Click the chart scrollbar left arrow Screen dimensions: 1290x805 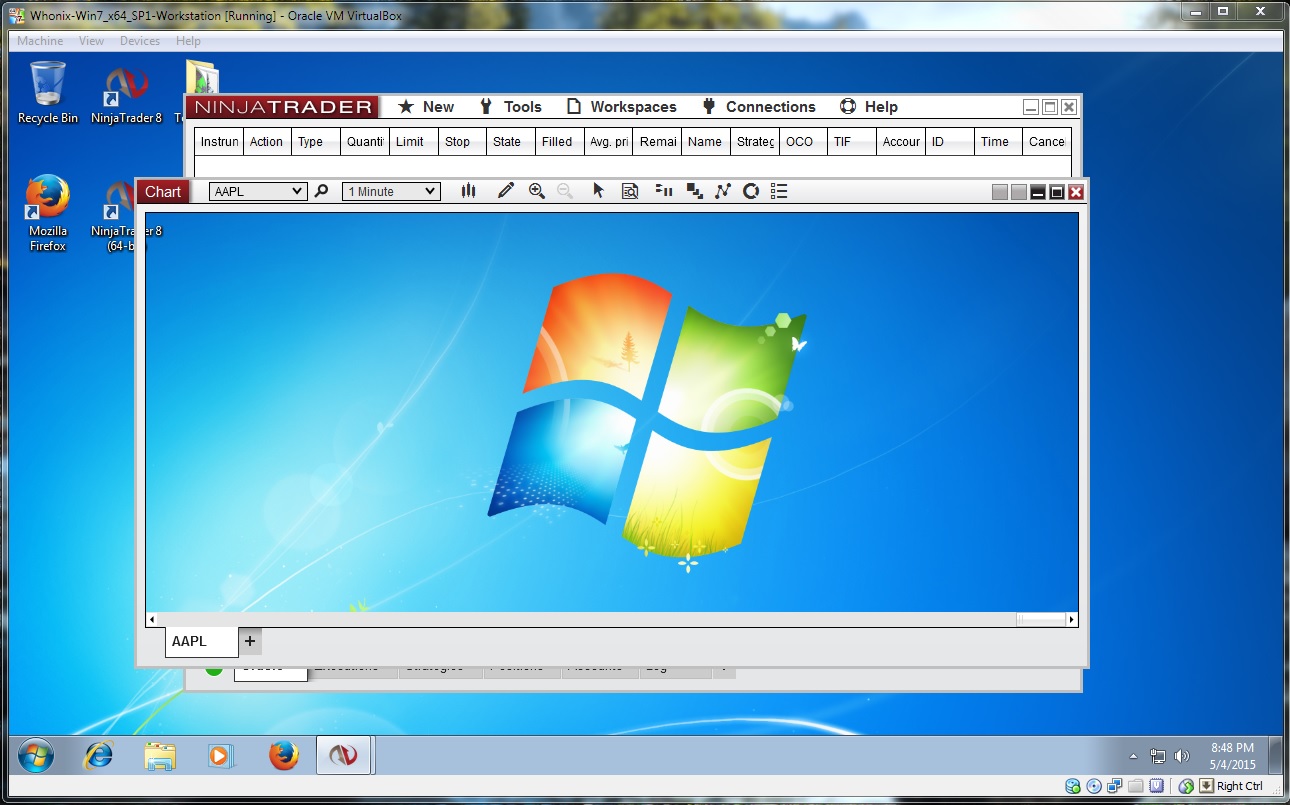coord(152,619)
